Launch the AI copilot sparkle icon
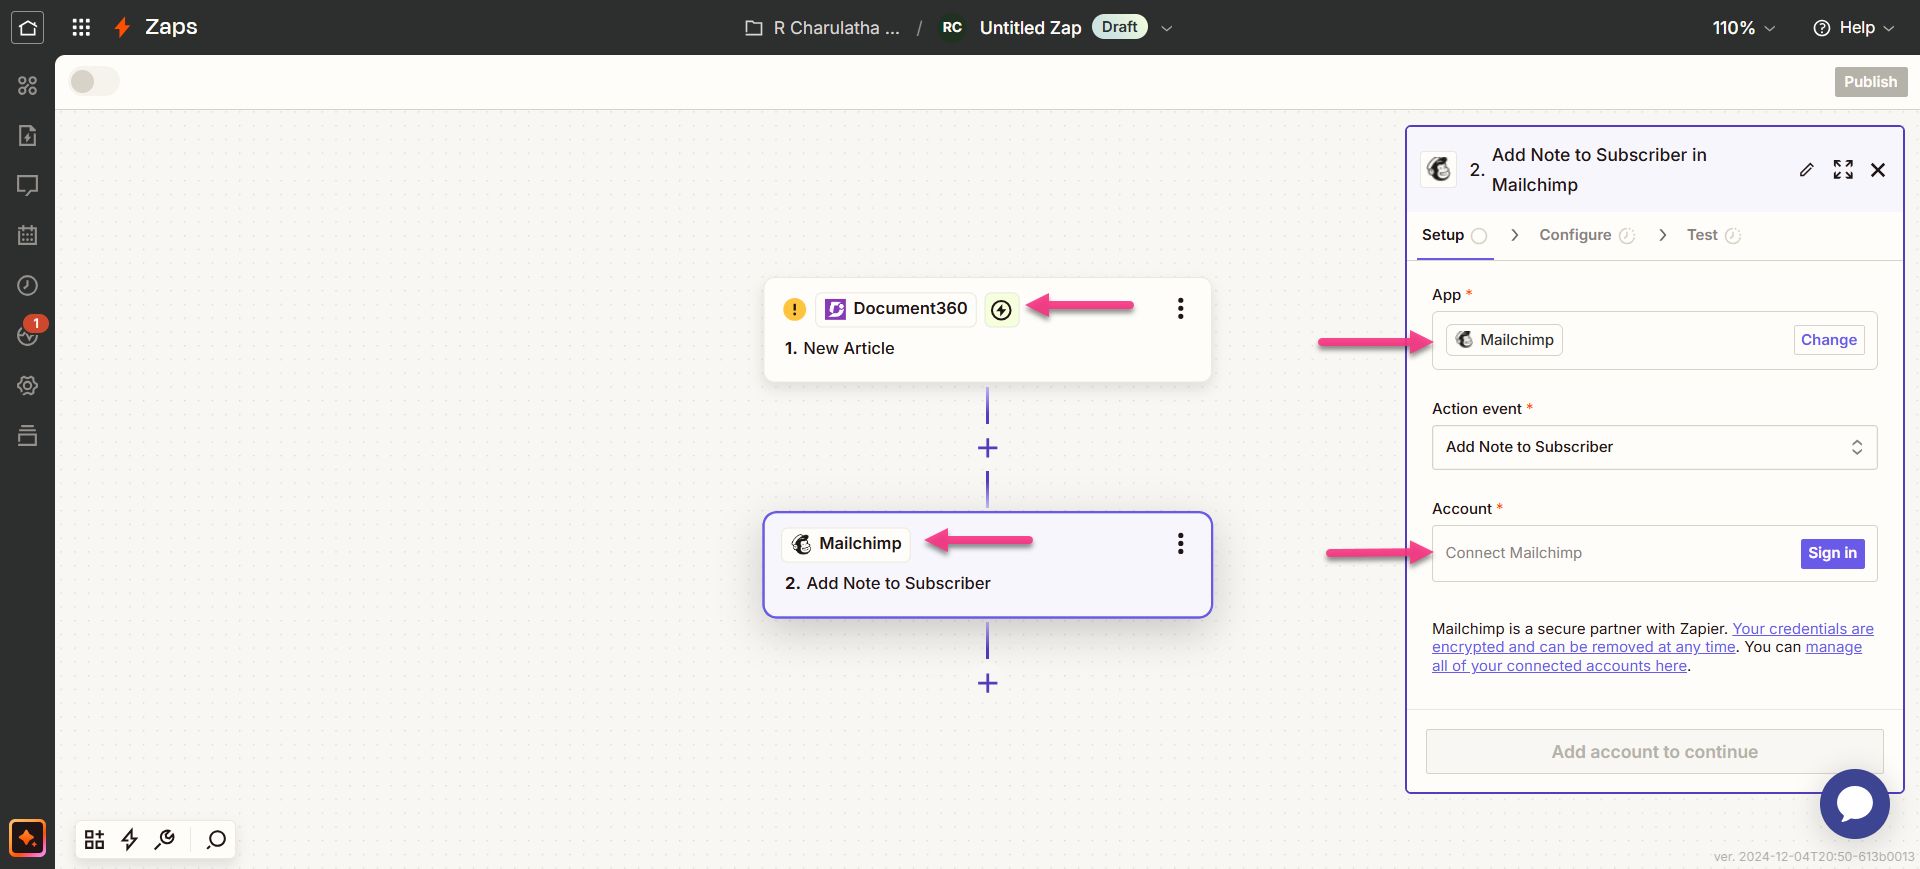The width and height of the screenshot is (1920, 869). click(27, 838)
